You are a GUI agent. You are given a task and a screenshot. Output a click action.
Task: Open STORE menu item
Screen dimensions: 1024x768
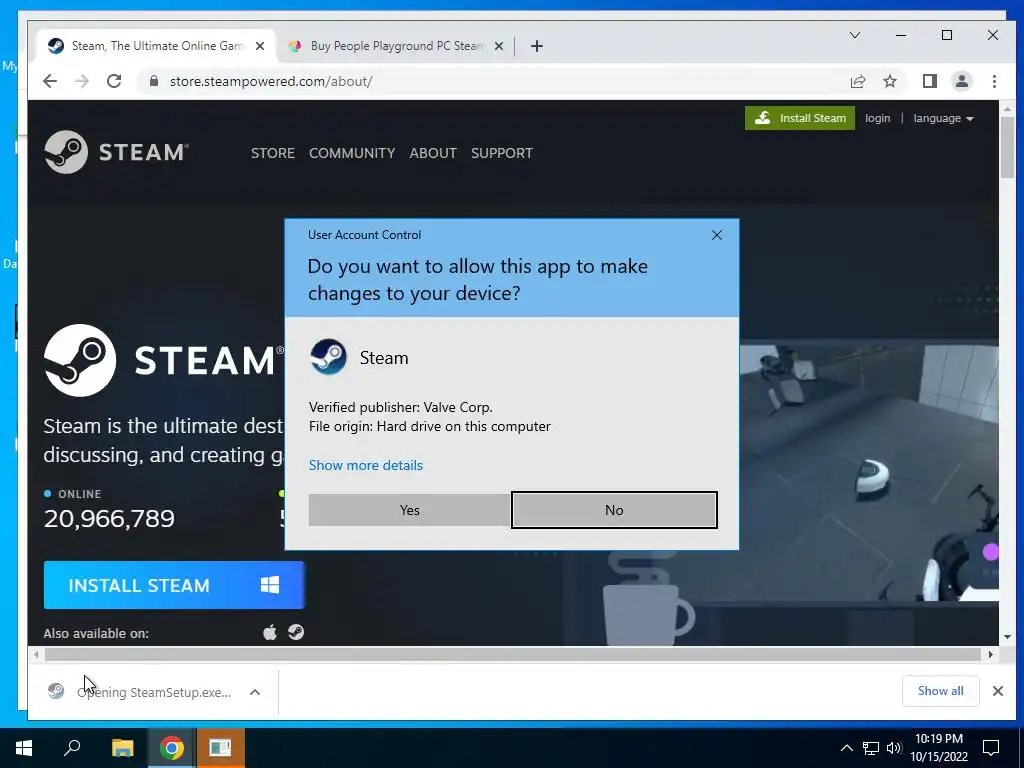pos(273,153)
